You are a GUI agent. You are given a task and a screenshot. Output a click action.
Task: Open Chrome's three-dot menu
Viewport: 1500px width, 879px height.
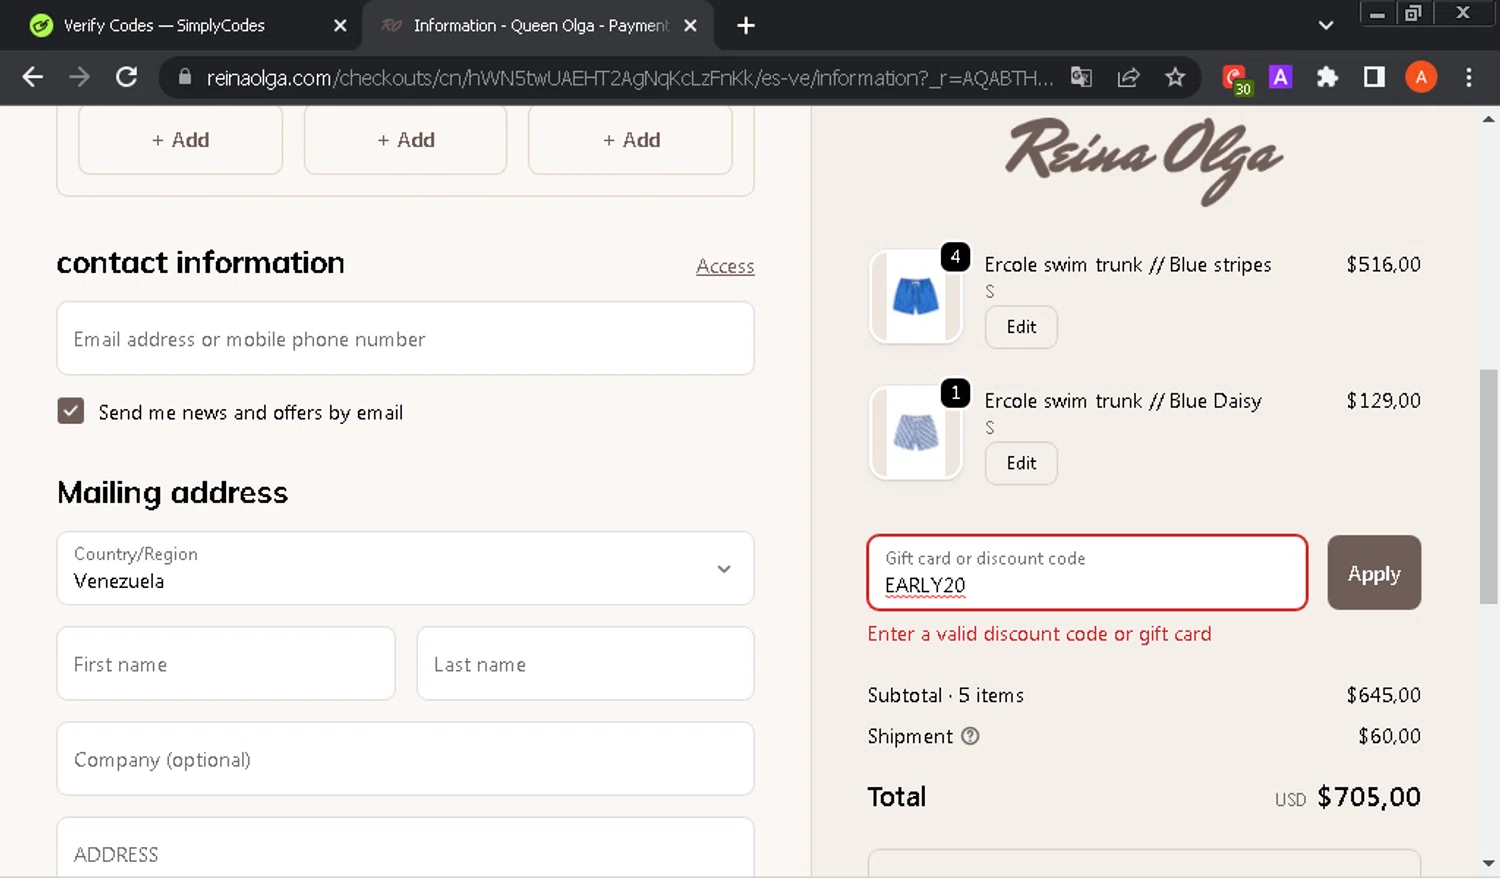point(1468,77)
